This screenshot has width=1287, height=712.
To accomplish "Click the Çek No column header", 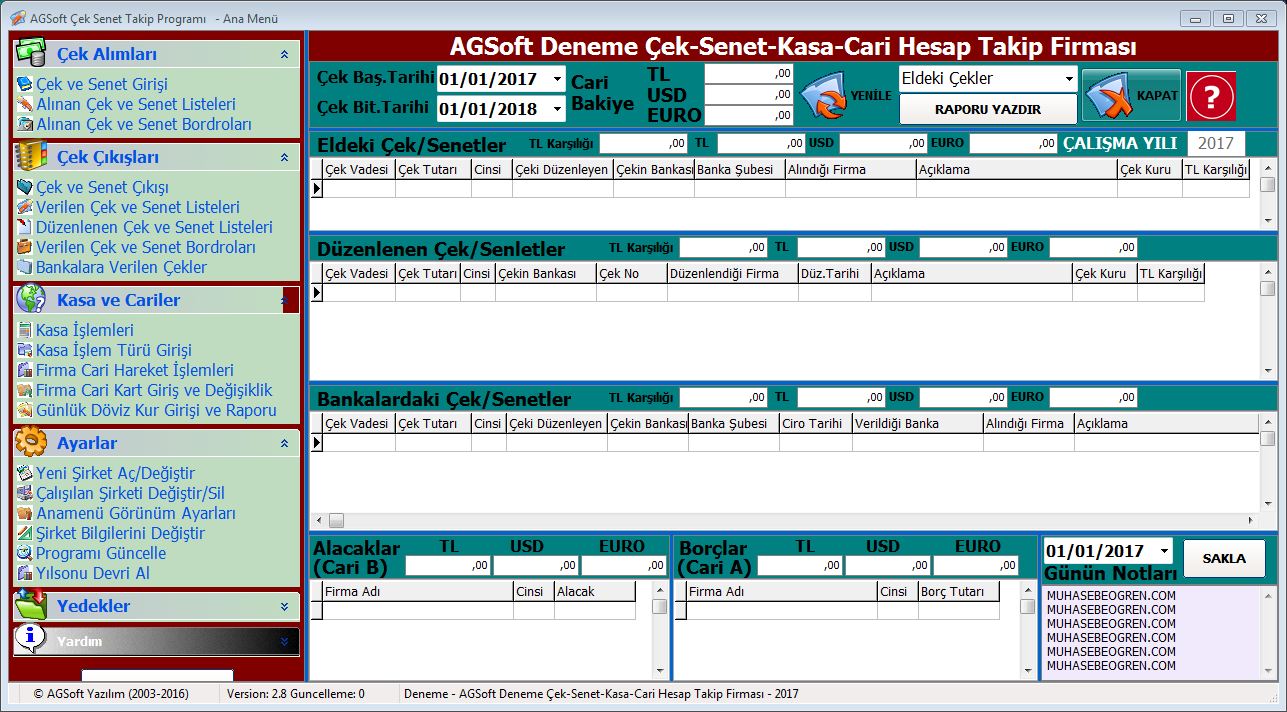I will pos(631,274).
